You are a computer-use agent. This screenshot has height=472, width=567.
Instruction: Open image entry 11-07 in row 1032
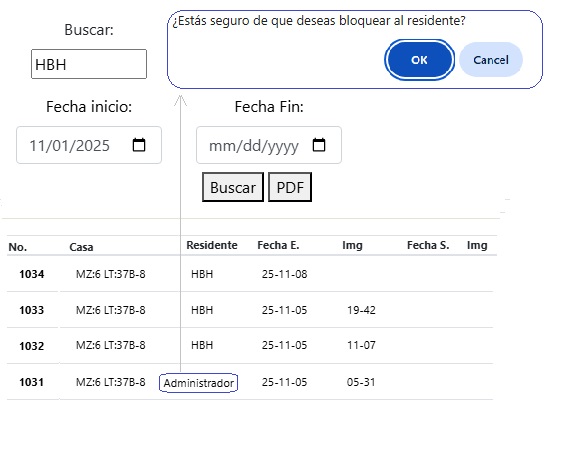point(361,345)
